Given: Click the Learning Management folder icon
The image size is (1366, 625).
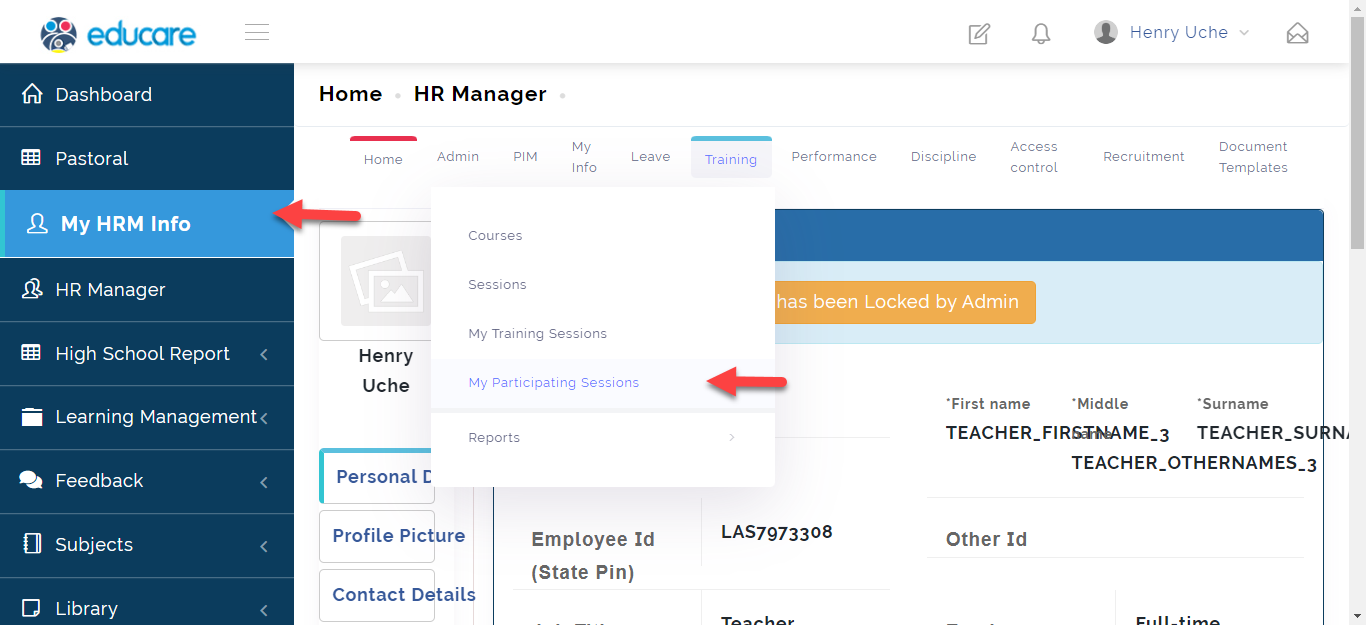Looking at the screenshot, I should tap(32, 417).
